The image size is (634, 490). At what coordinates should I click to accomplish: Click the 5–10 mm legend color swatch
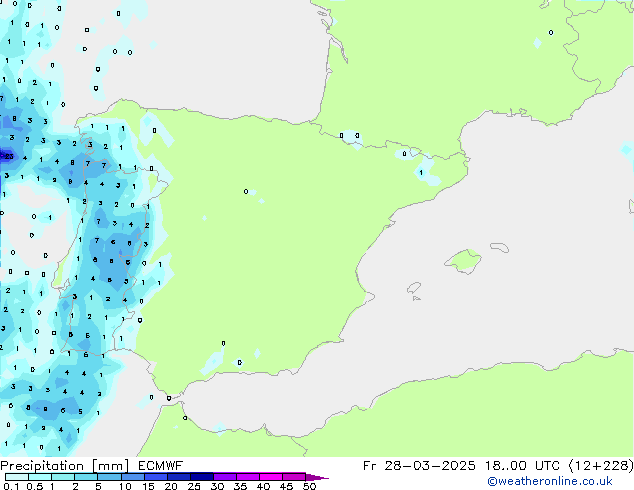(x=109, y=477)
